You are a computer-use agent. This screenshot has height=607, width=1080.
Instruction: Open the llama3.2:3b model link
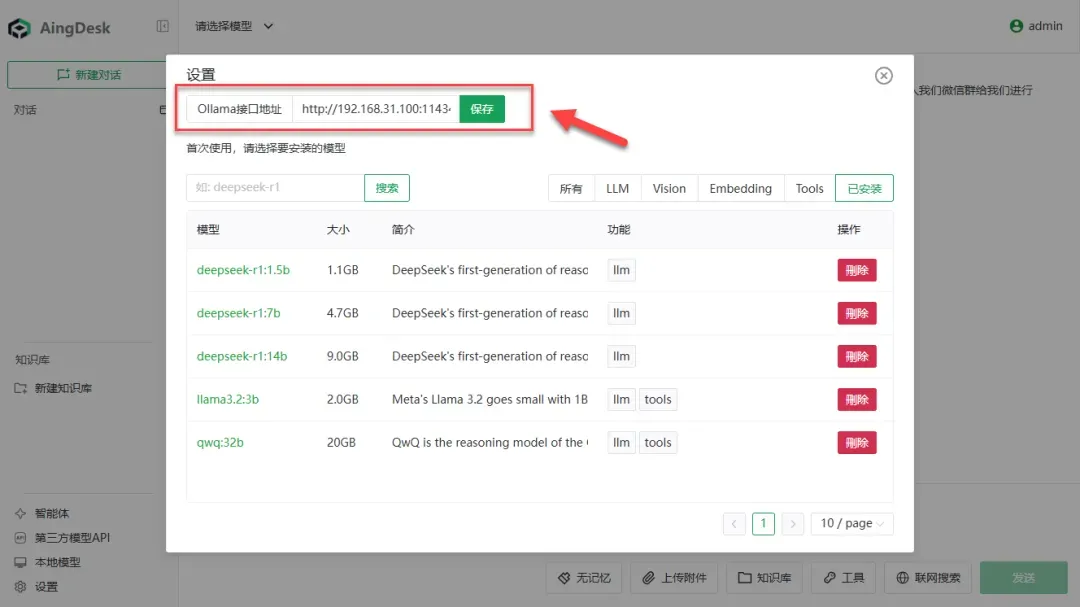[228, 400]
